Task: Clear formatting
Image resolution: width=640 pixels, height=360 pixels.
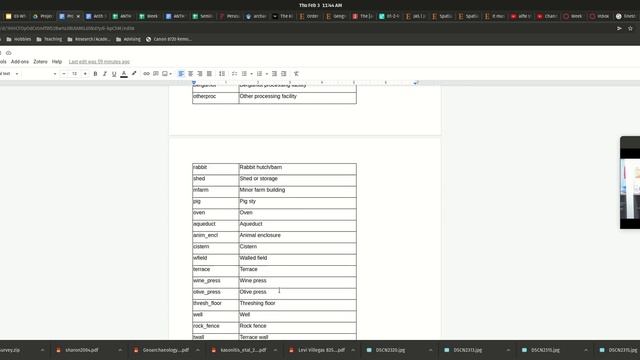Action: (x=296, y=74)
